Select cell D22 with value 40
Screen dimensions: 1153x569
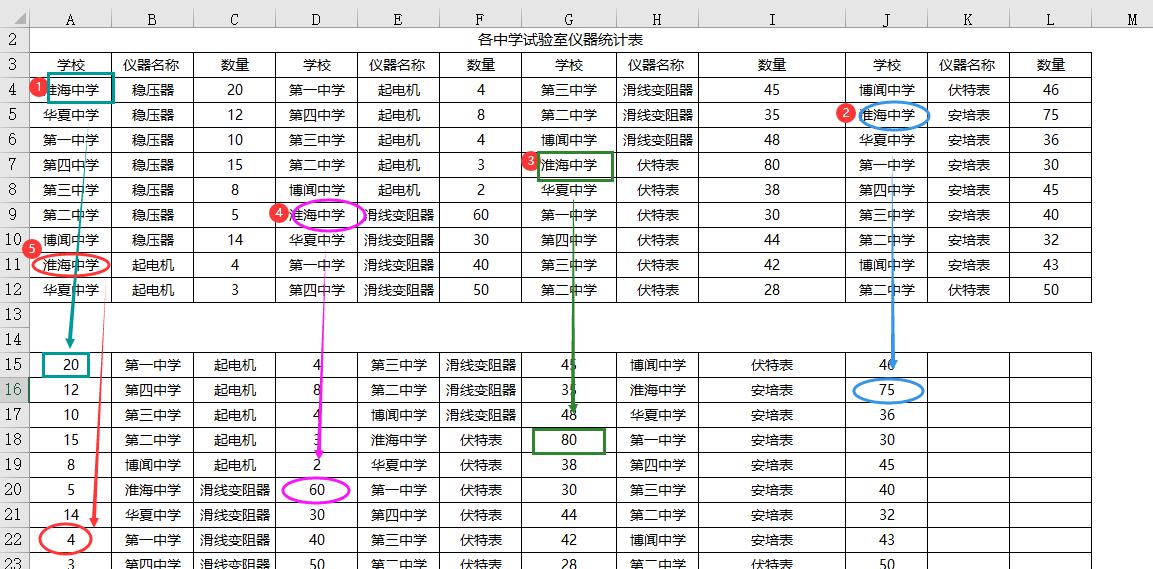(x=316, y=540)
